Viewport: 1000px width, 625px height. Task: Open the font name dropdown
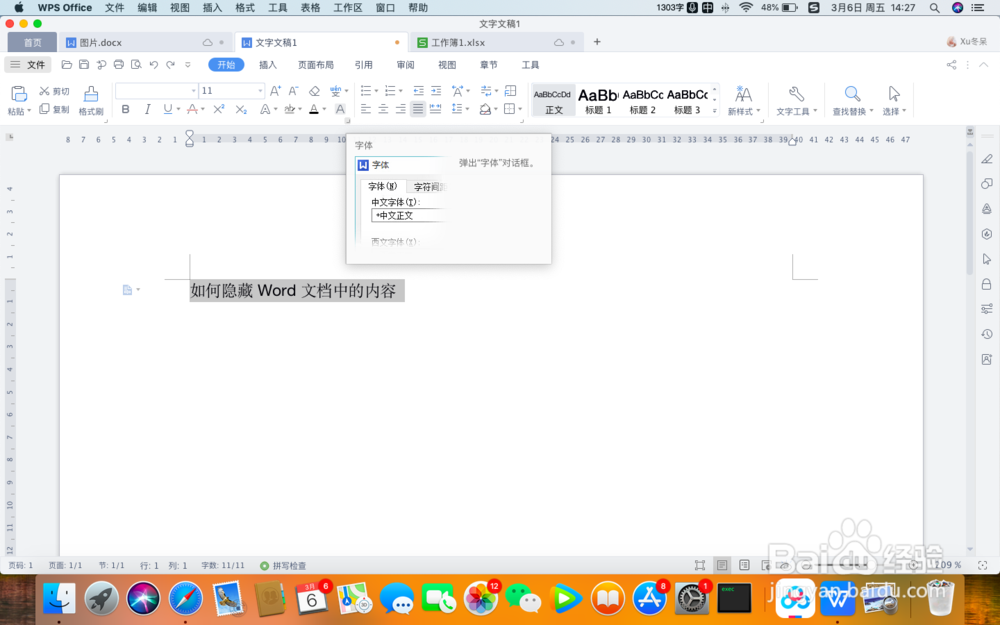click(x=193, y=91)
